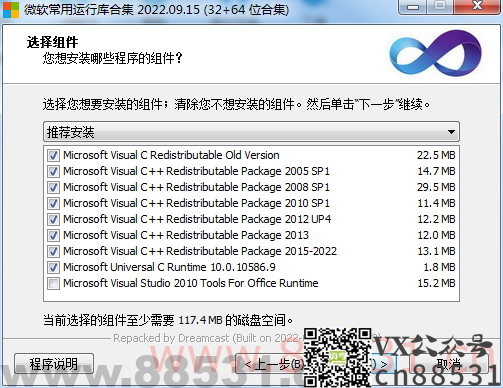
Task: Toggle Visual C++ Redistributable Package 2015-2022 checkbox
Action: click(x=53, y=251)
